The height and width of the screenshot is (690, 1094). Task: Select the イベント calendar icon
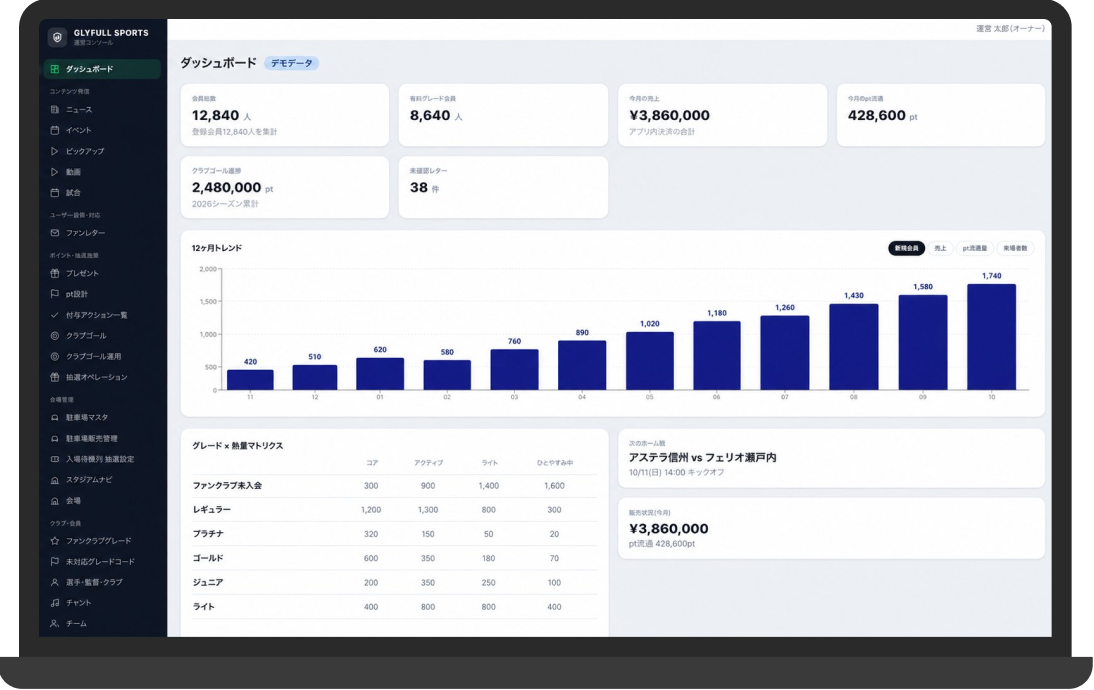[54, 130]
